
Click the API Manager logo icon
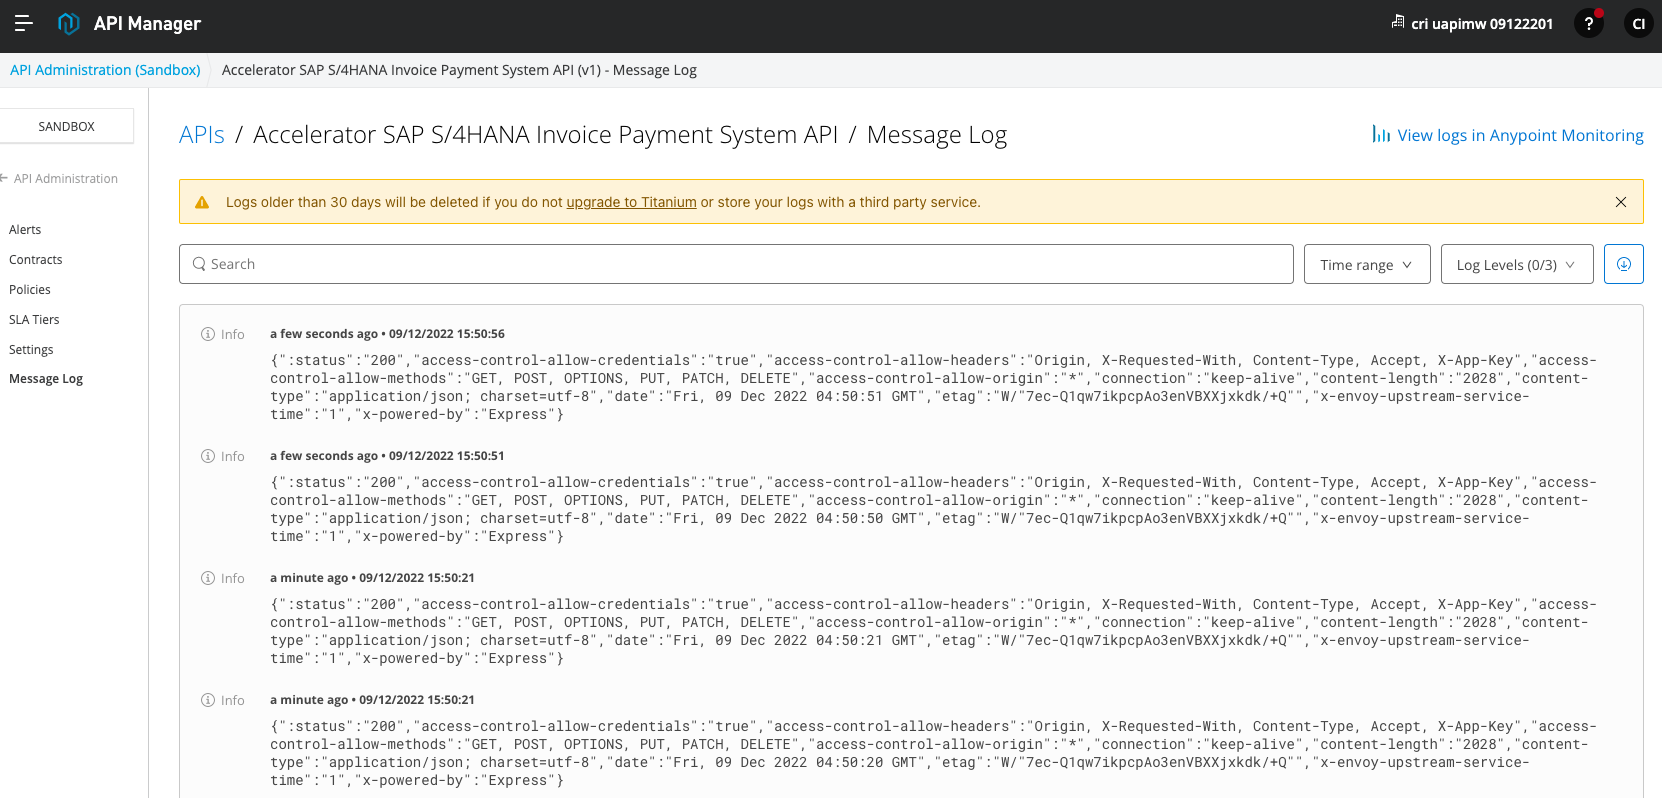(x=69, y=23)
